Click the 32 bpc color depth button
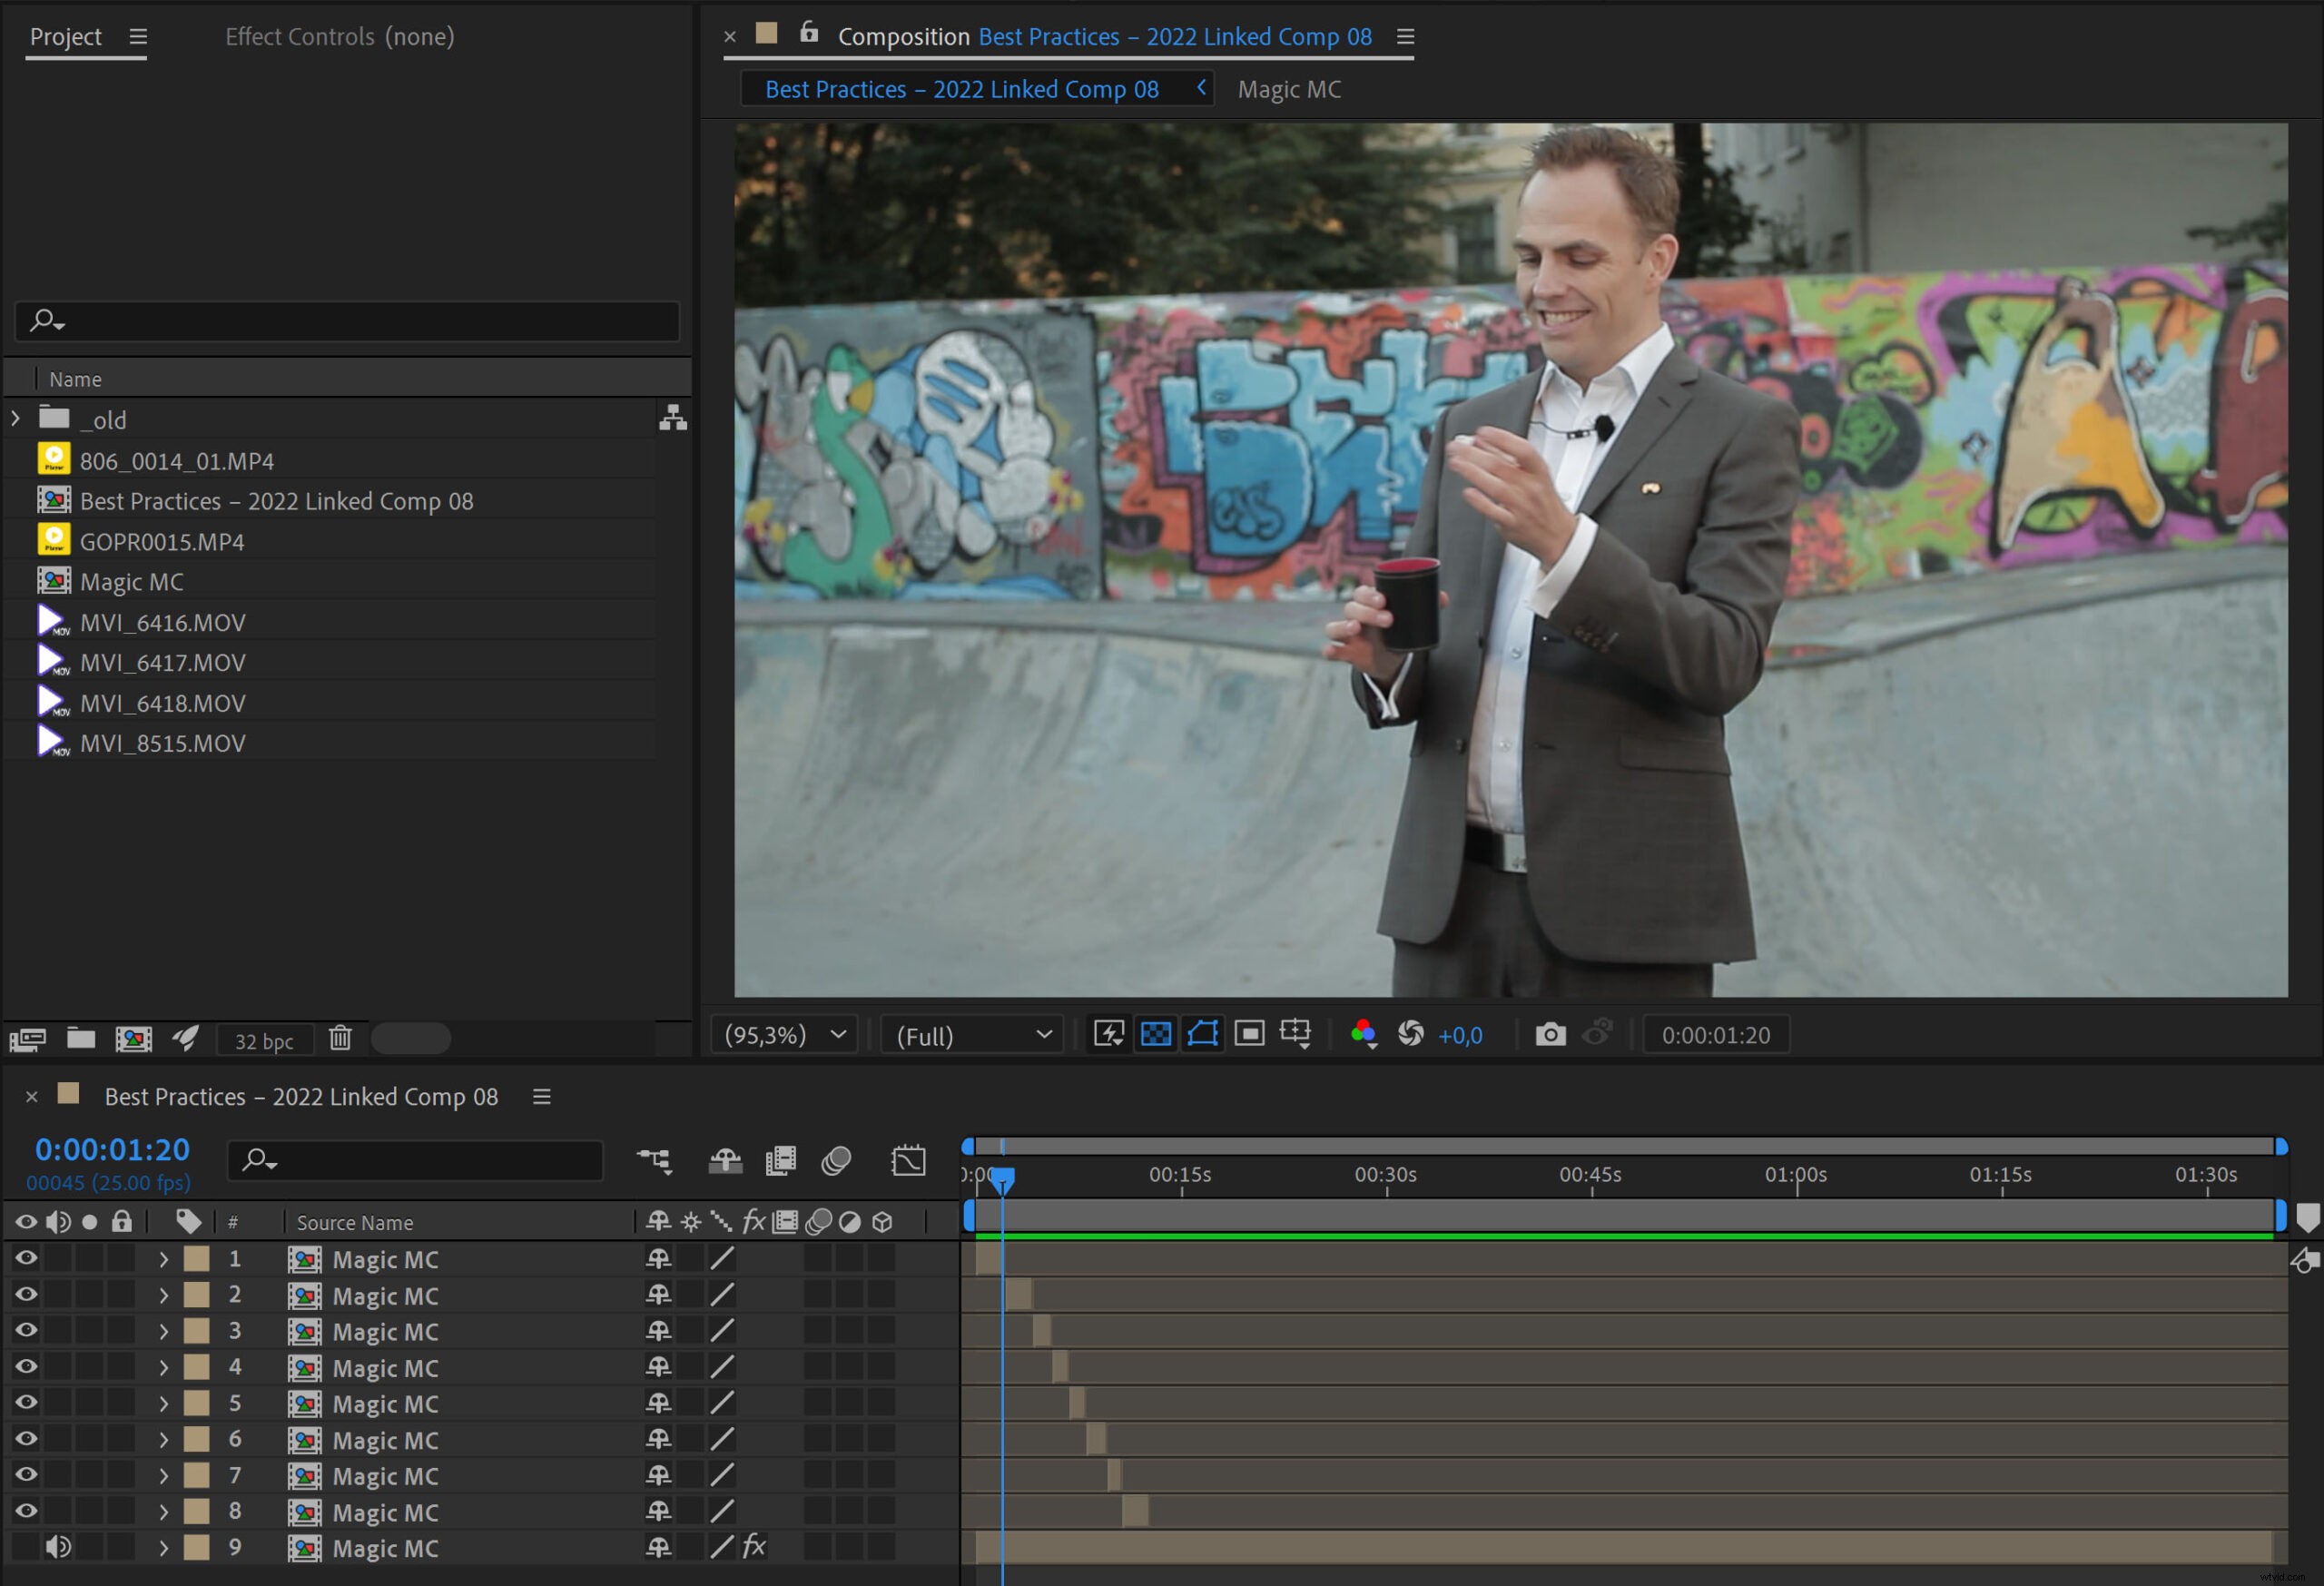The image size is (2324, 1586). 264,1039
